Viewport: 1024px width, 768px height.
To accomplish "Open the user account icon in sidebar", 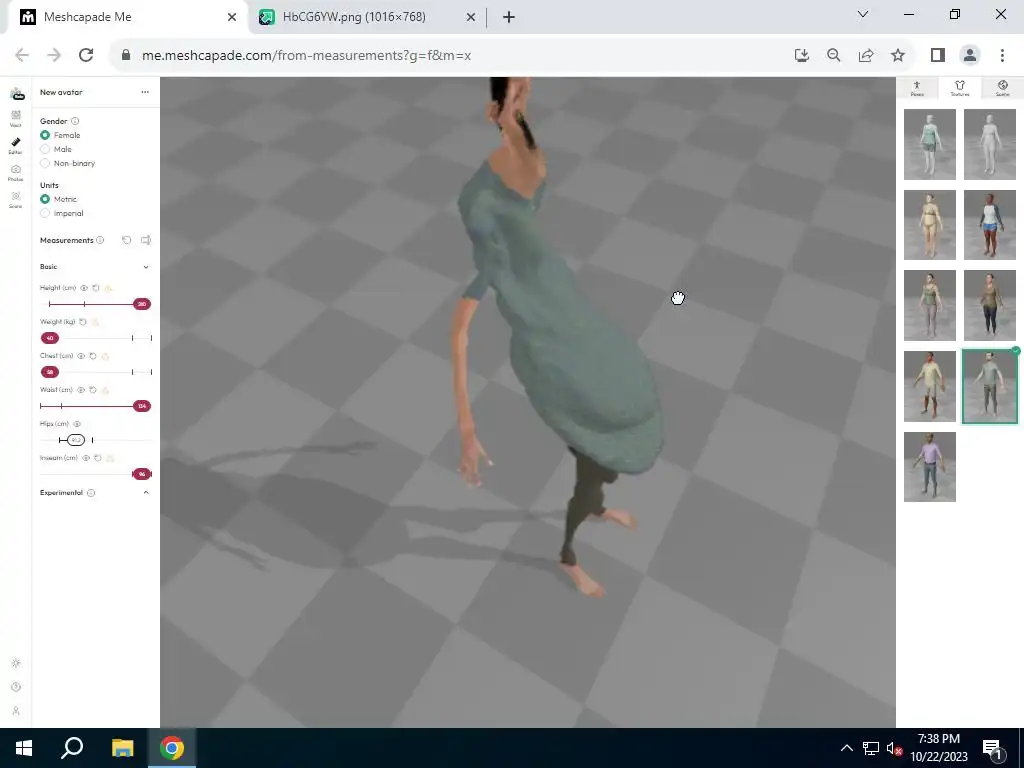I will (x=16, y=711).
